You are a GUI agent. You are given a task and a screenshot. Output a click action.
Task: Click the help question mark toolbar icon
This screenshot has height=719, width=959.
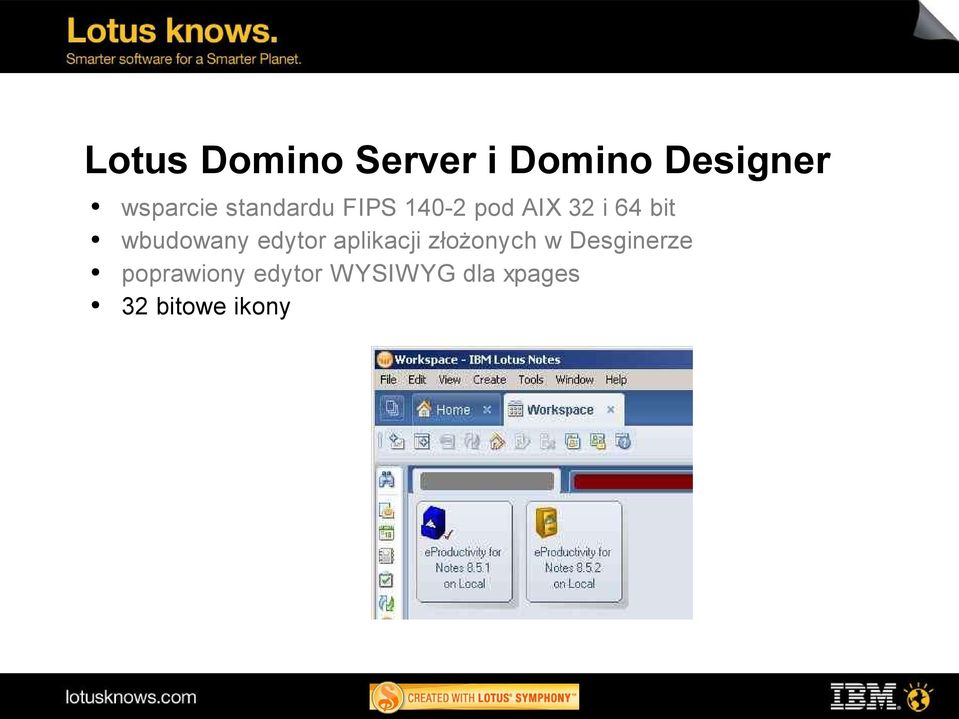tap(623, 441)
